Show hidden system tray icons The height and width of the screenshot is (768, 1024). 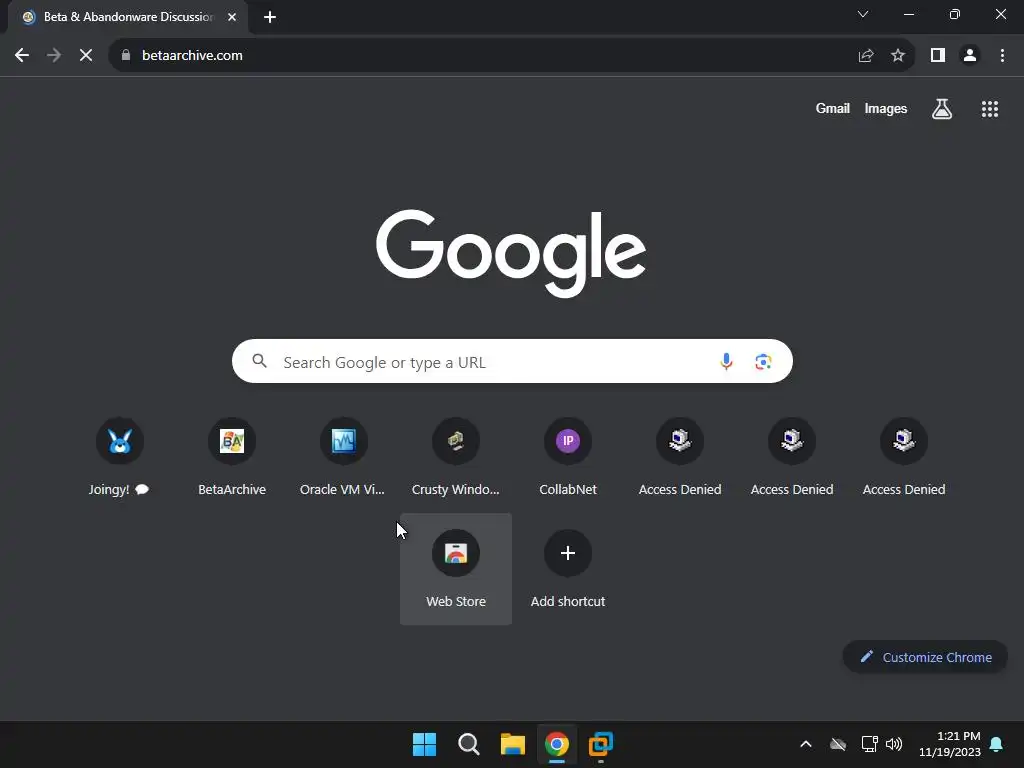click(806, 744)
